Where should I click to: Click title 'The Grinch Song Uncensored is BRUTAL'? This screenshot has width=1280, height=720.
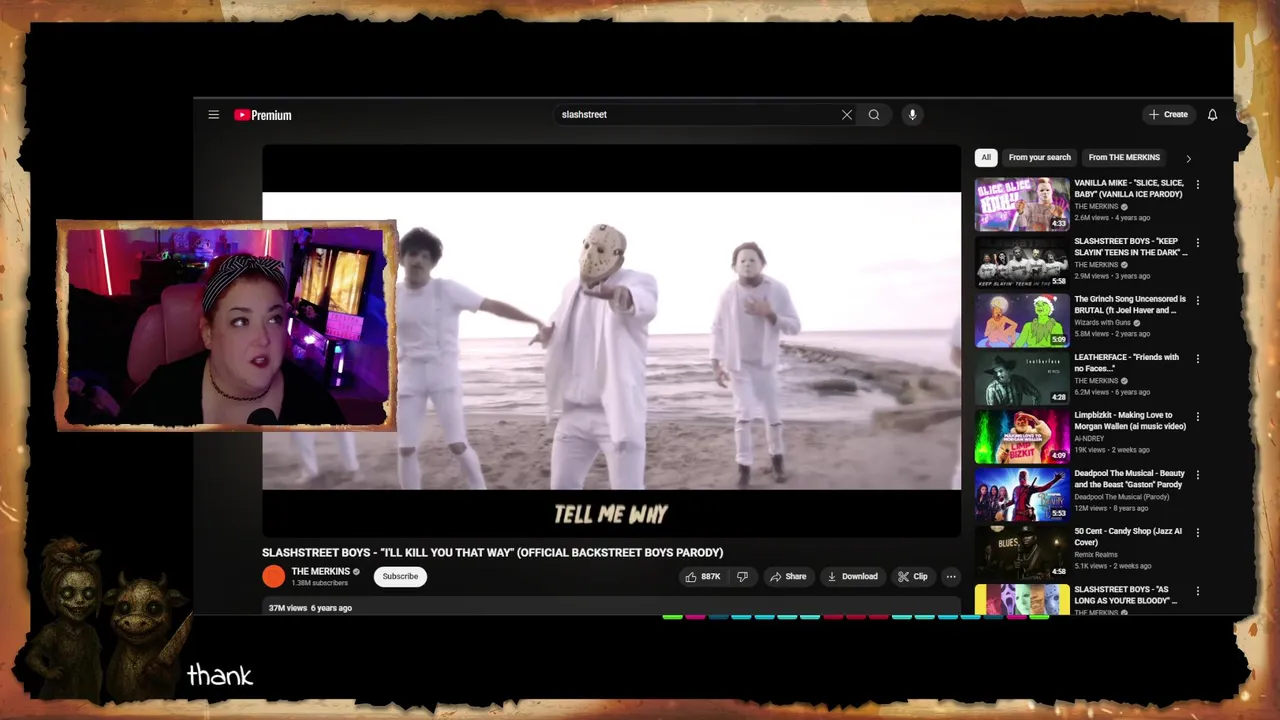1130,304
